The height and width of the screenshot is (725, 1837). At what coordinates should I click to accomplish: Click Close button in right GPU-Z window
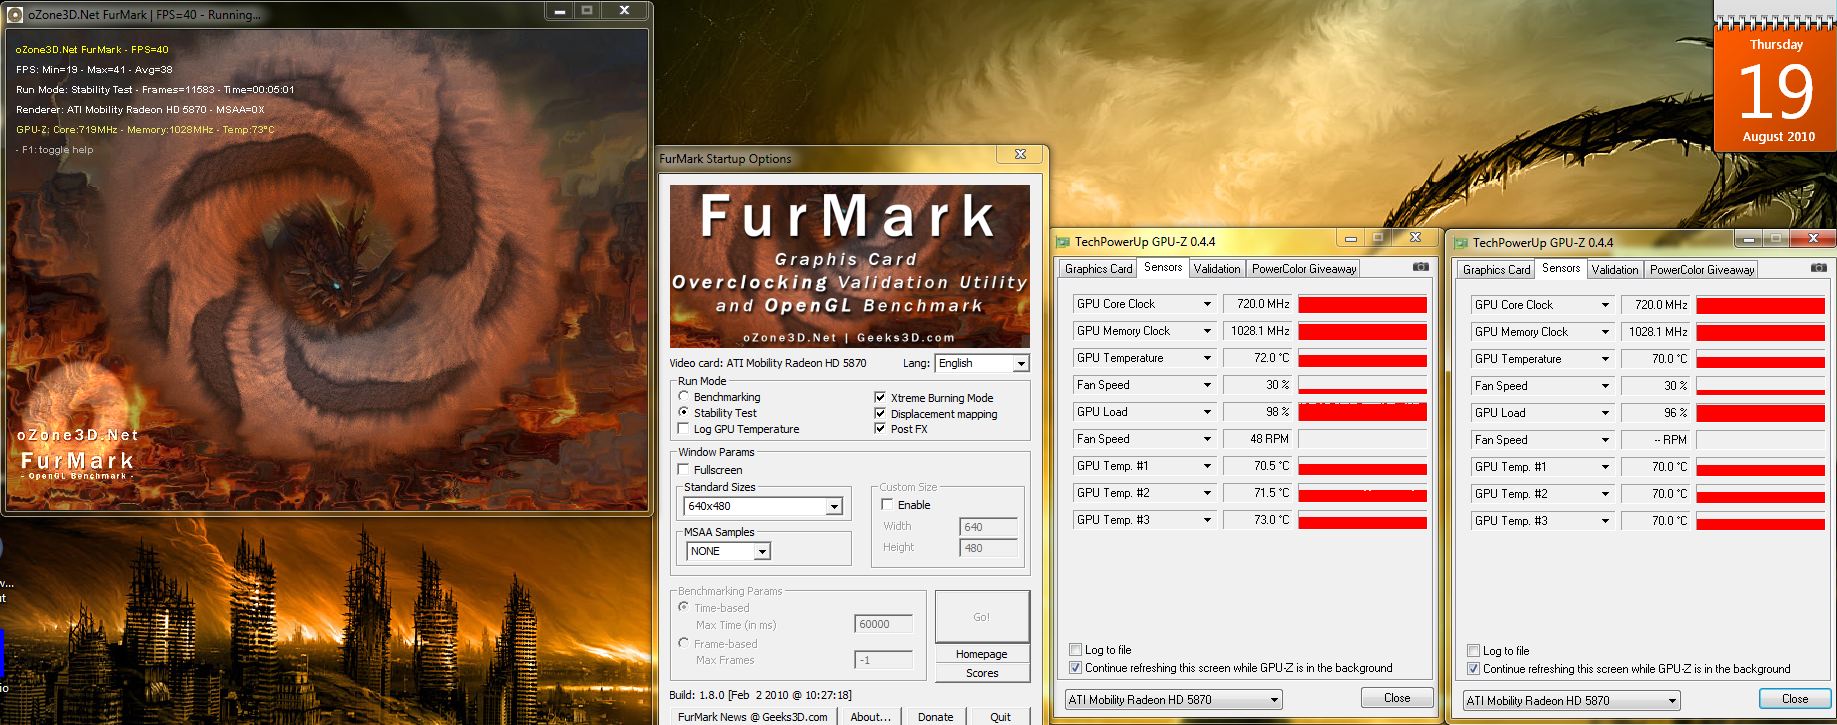click(x=1795, y=699)
